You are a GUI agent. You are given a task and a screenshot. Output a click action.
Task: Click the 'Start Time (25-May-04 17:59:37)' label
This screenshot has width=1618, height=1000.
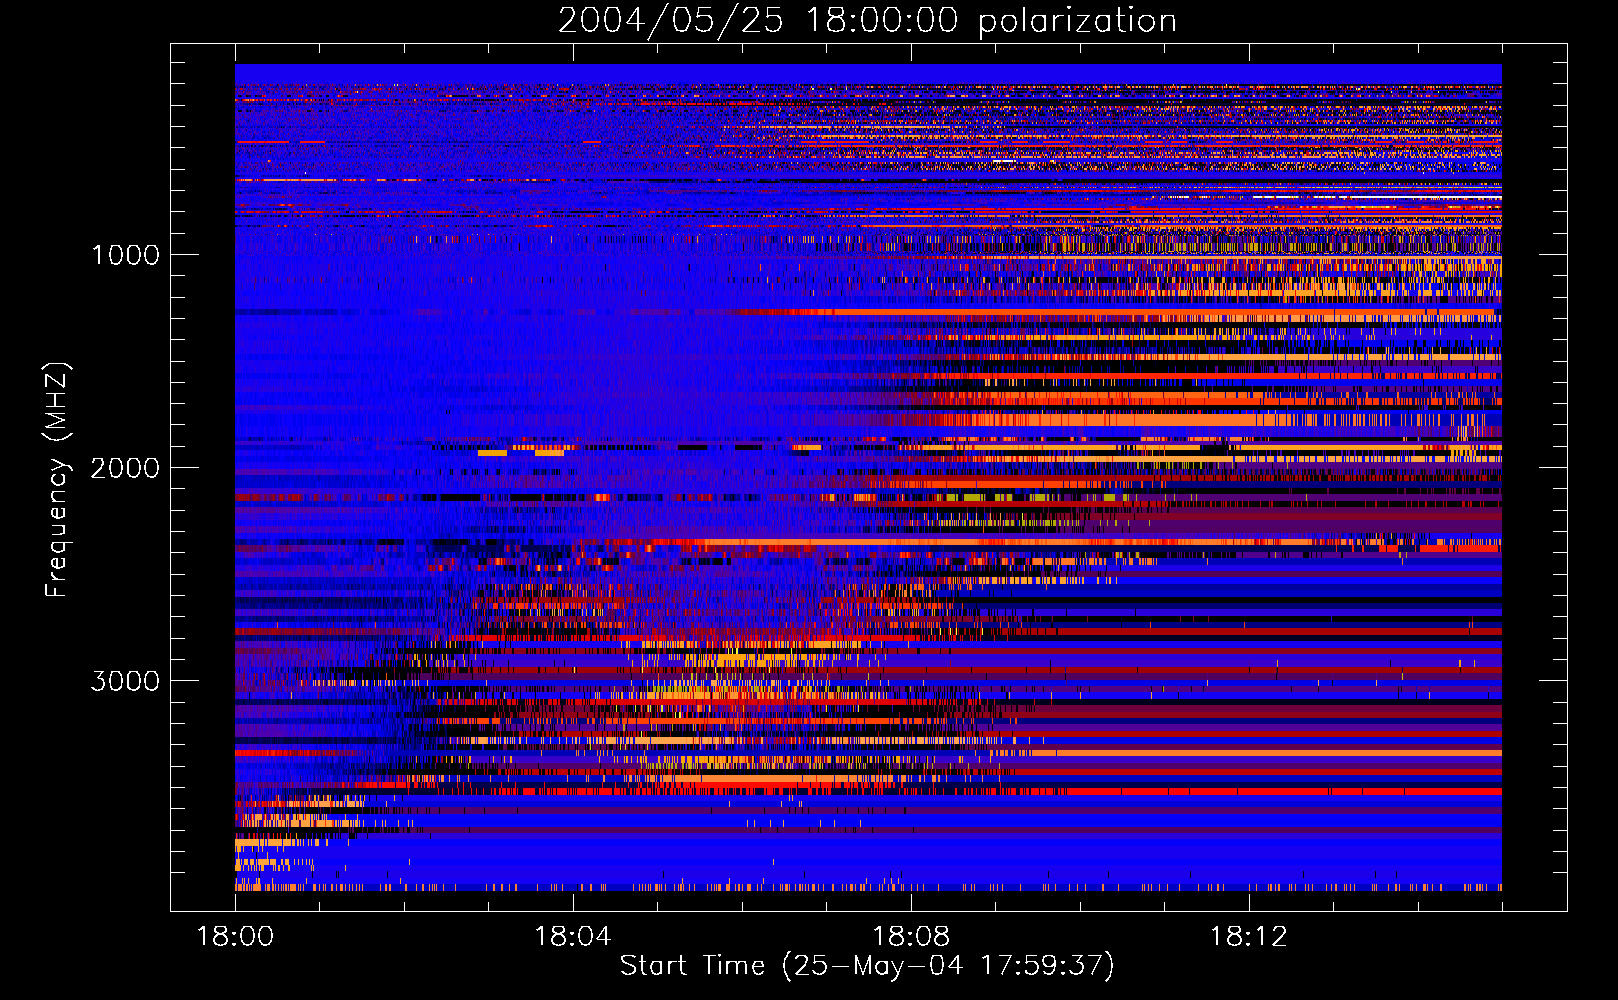[x=867, y=965]
